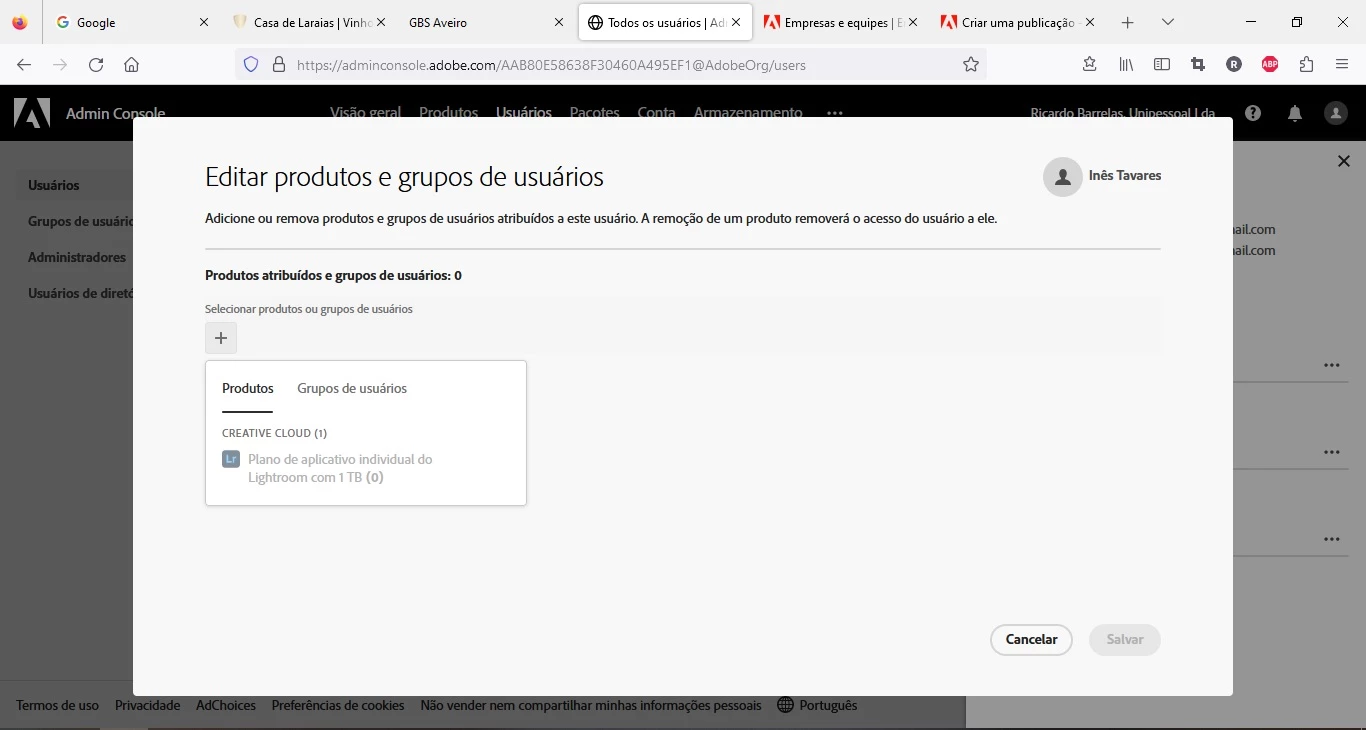This screenshot has height=730, width=1366.
Task: Open the Produtos navigation item
Action: [448, 113]
